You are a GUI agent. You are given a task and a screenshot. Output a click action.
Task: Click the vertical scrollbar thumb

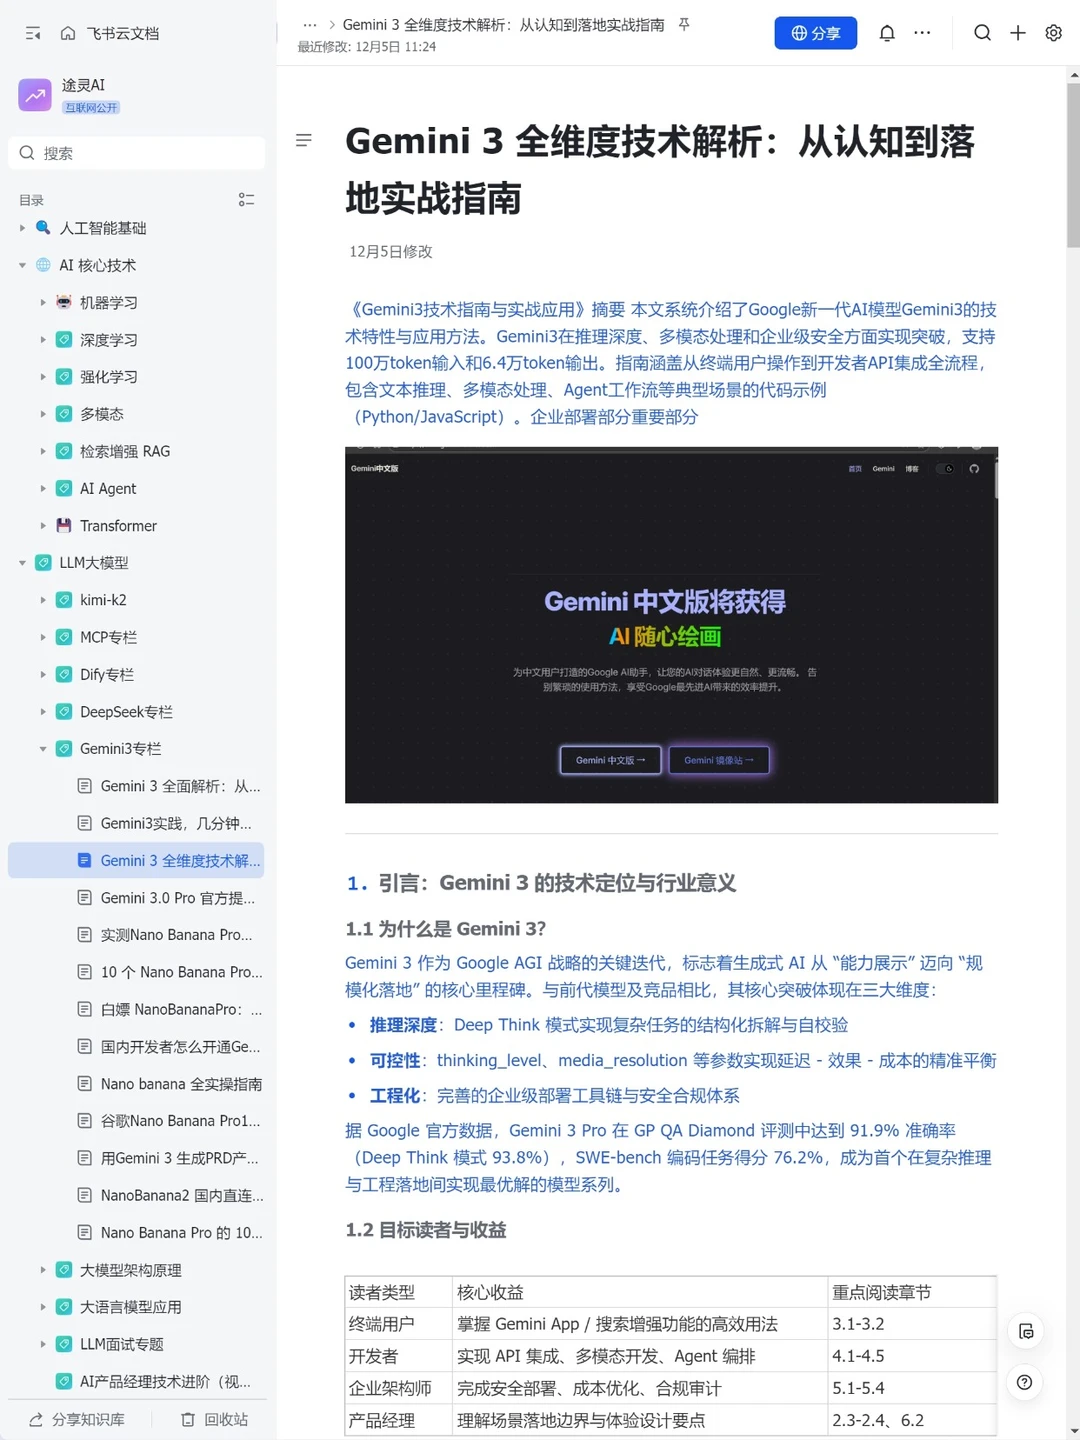coord(1073,165)
